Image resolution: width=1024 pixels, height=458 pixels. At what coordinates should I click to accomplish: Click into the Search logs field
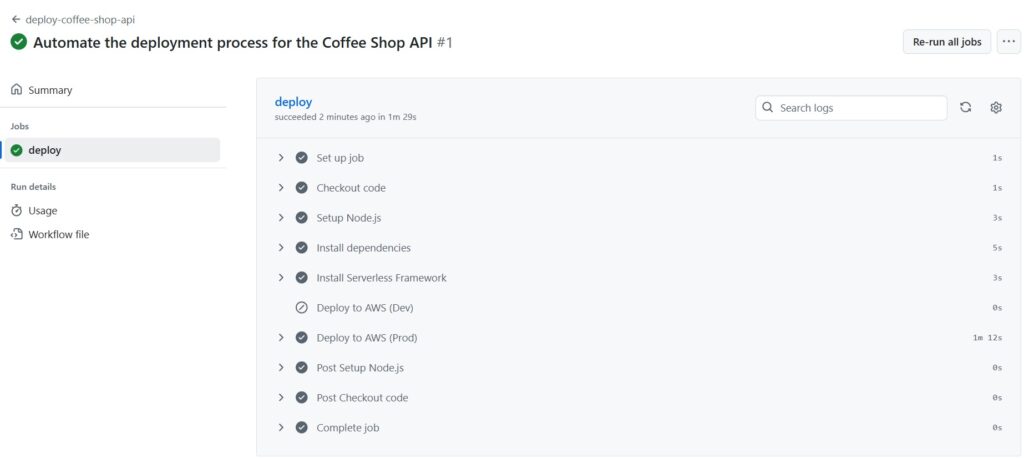(x=851, y=108)
